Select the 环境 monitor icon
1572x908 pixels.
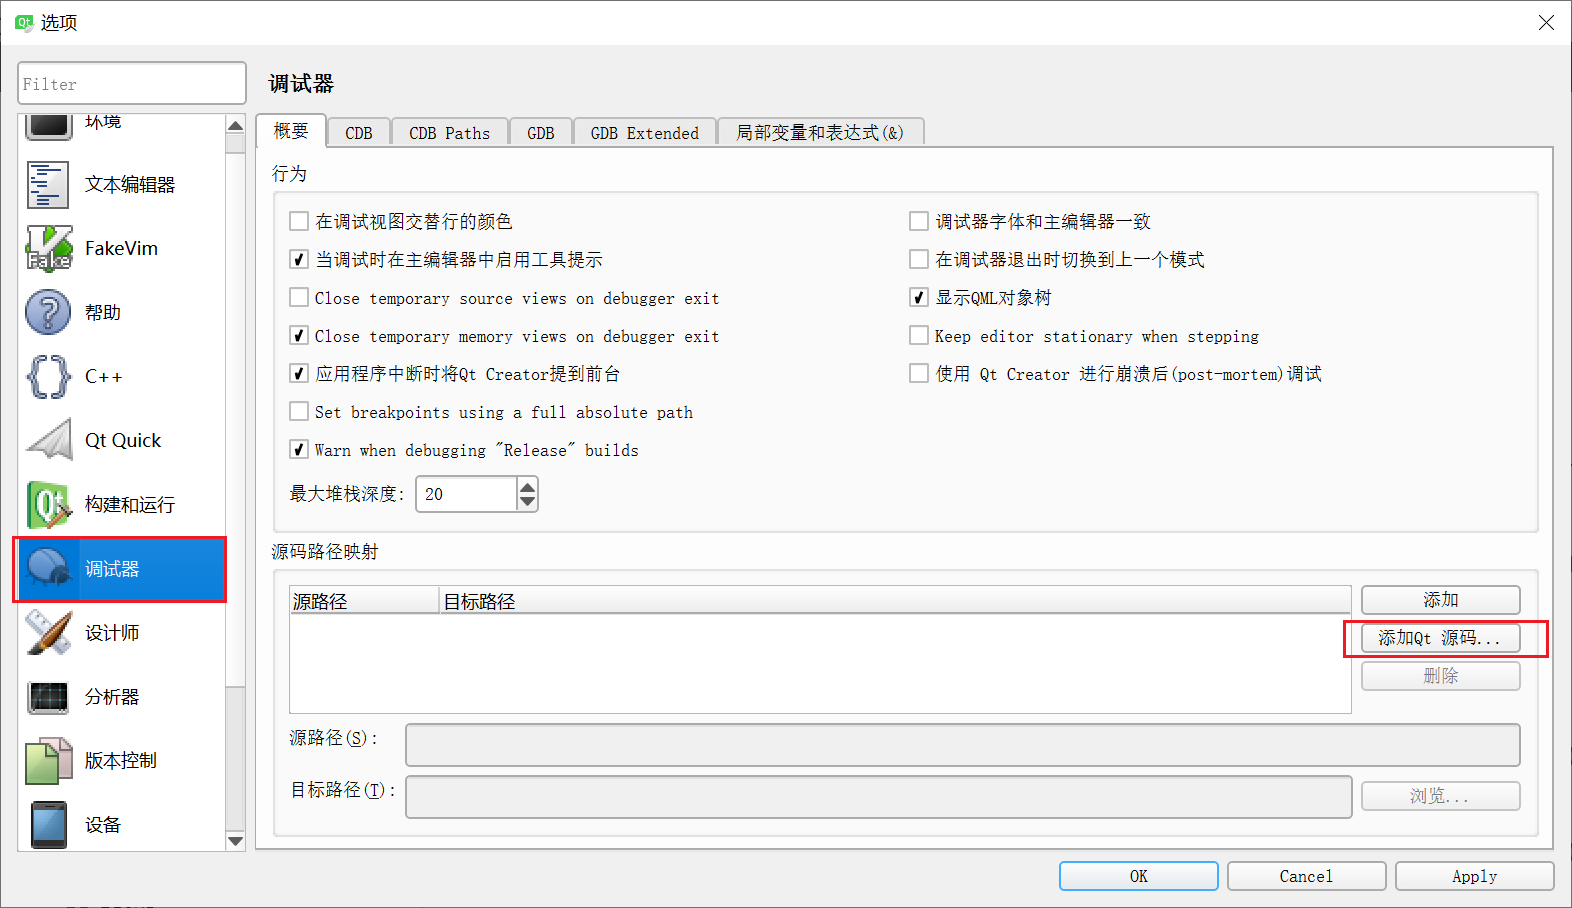click(x=48, y=126)
